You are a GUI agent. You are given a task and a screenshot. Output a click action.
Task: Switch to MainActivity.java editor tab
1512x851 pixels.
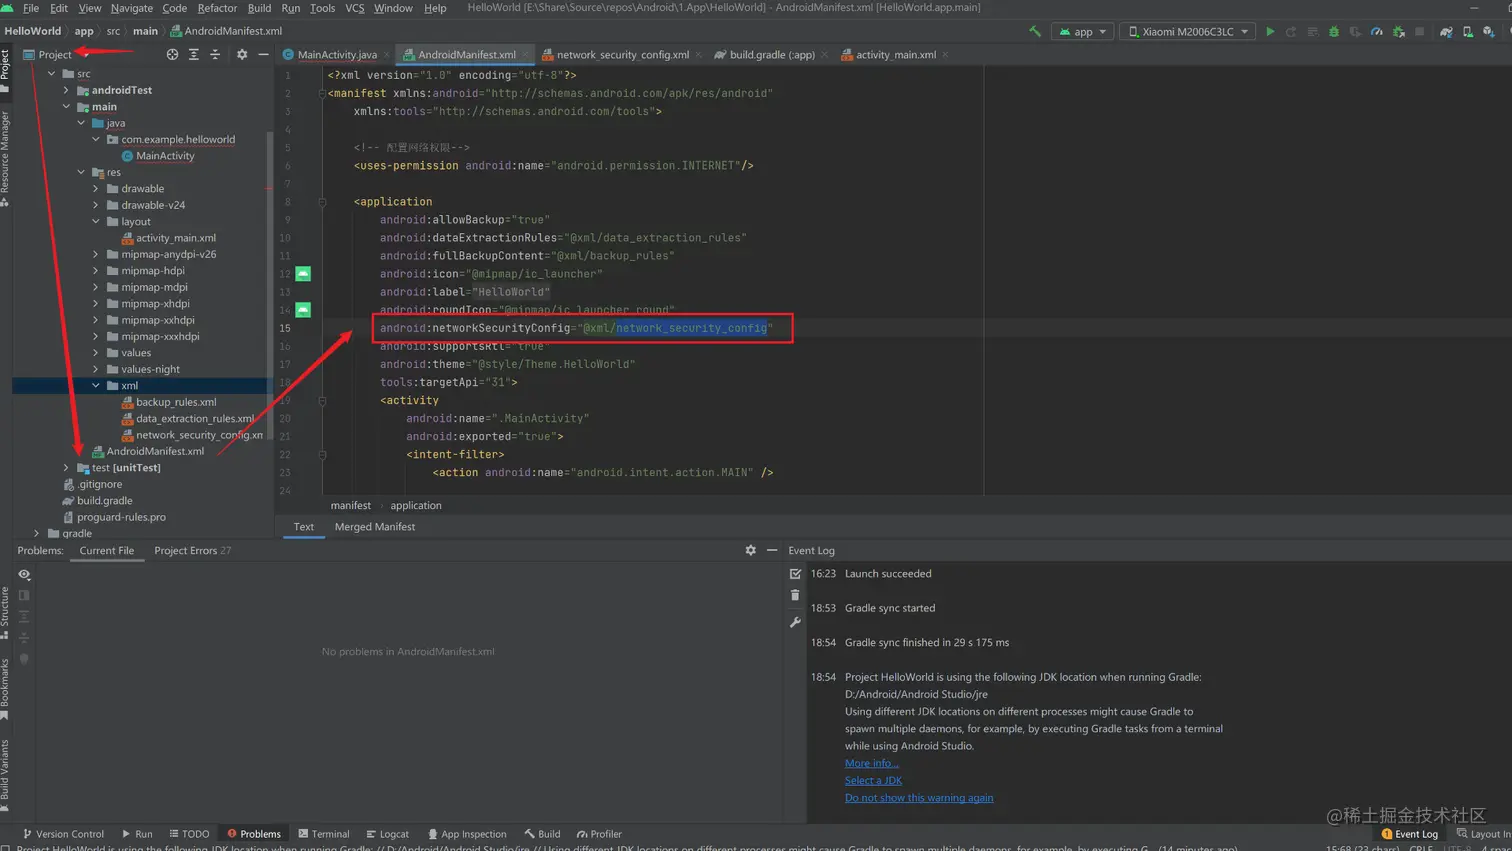click(x=337, y=55)
